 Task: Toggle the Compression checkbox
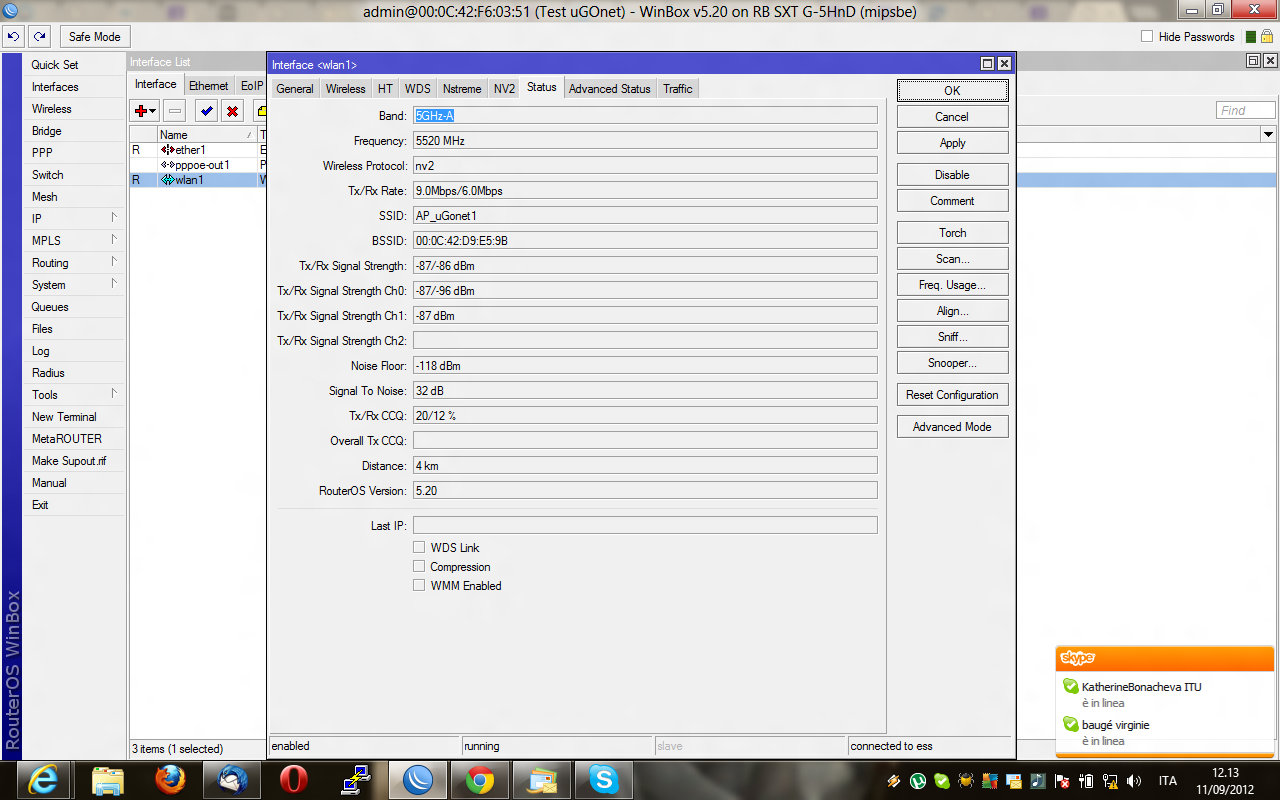pyautogui.click(x=419, y=567)
